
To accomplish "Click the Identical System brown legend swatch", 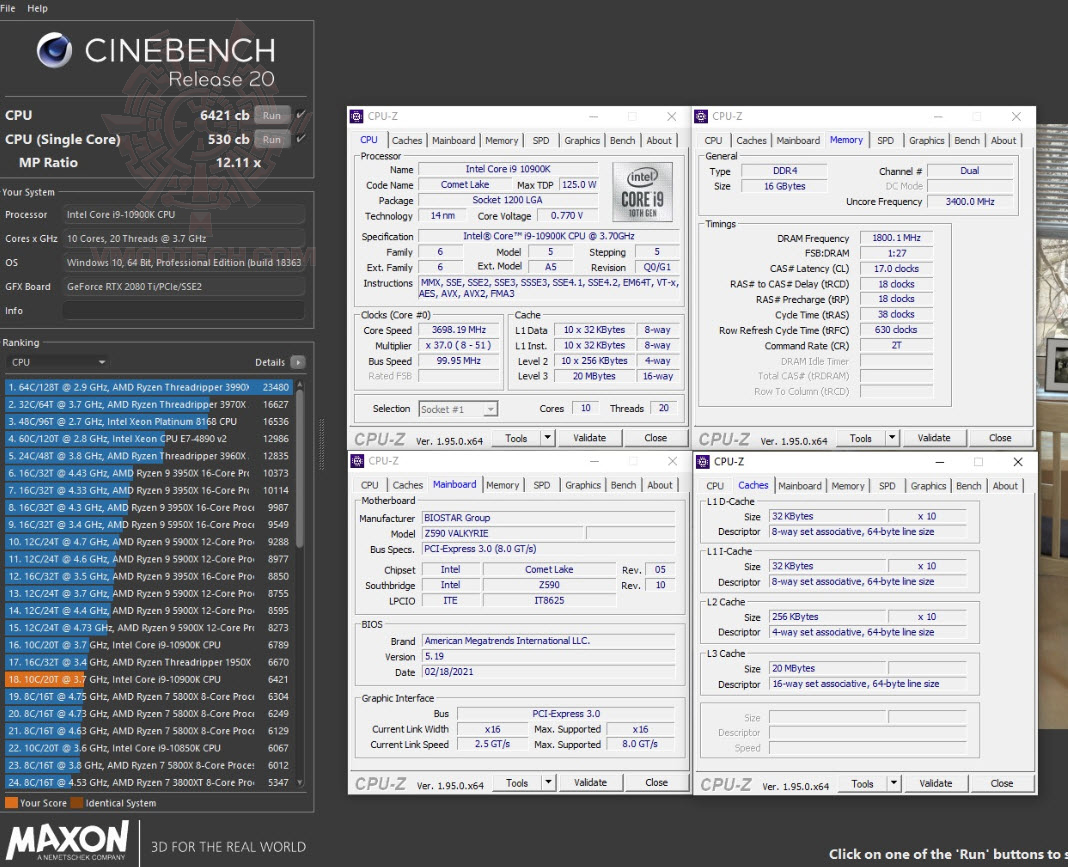I will [77, 803].
